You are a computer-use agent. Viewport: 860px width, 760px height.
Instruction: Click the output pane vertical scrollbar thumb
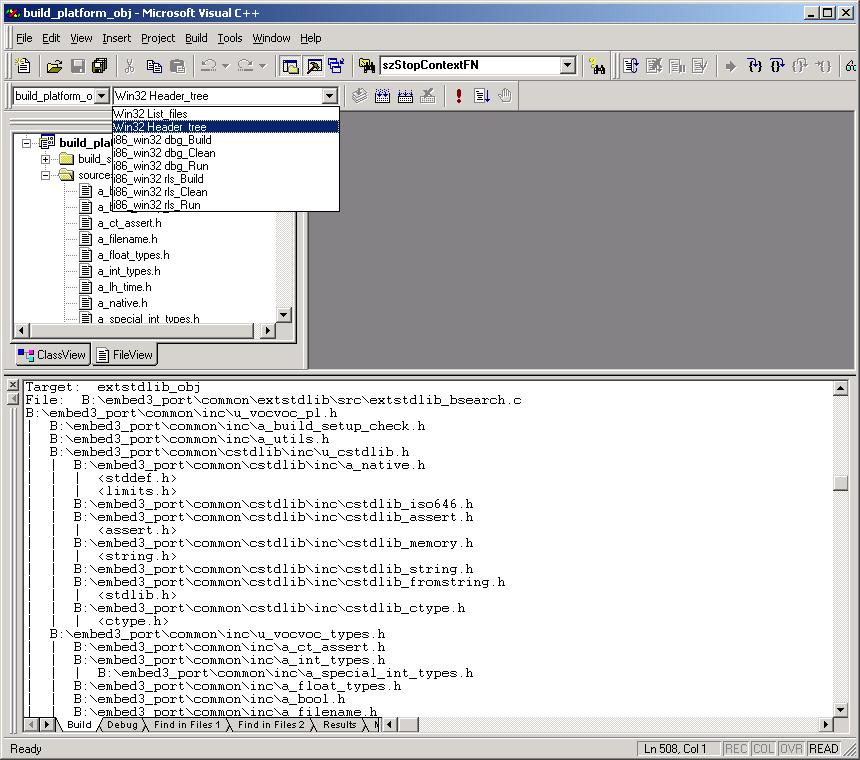pyautogui.click(x=840, y=483)
